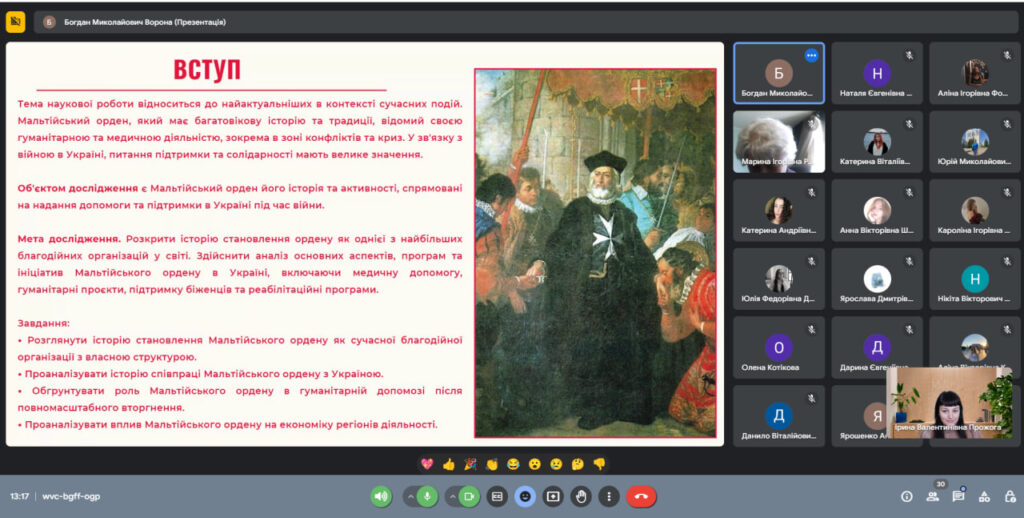Send the clapping hands reaction
This screenshot has height=518, width=1024.
point(491,464)
